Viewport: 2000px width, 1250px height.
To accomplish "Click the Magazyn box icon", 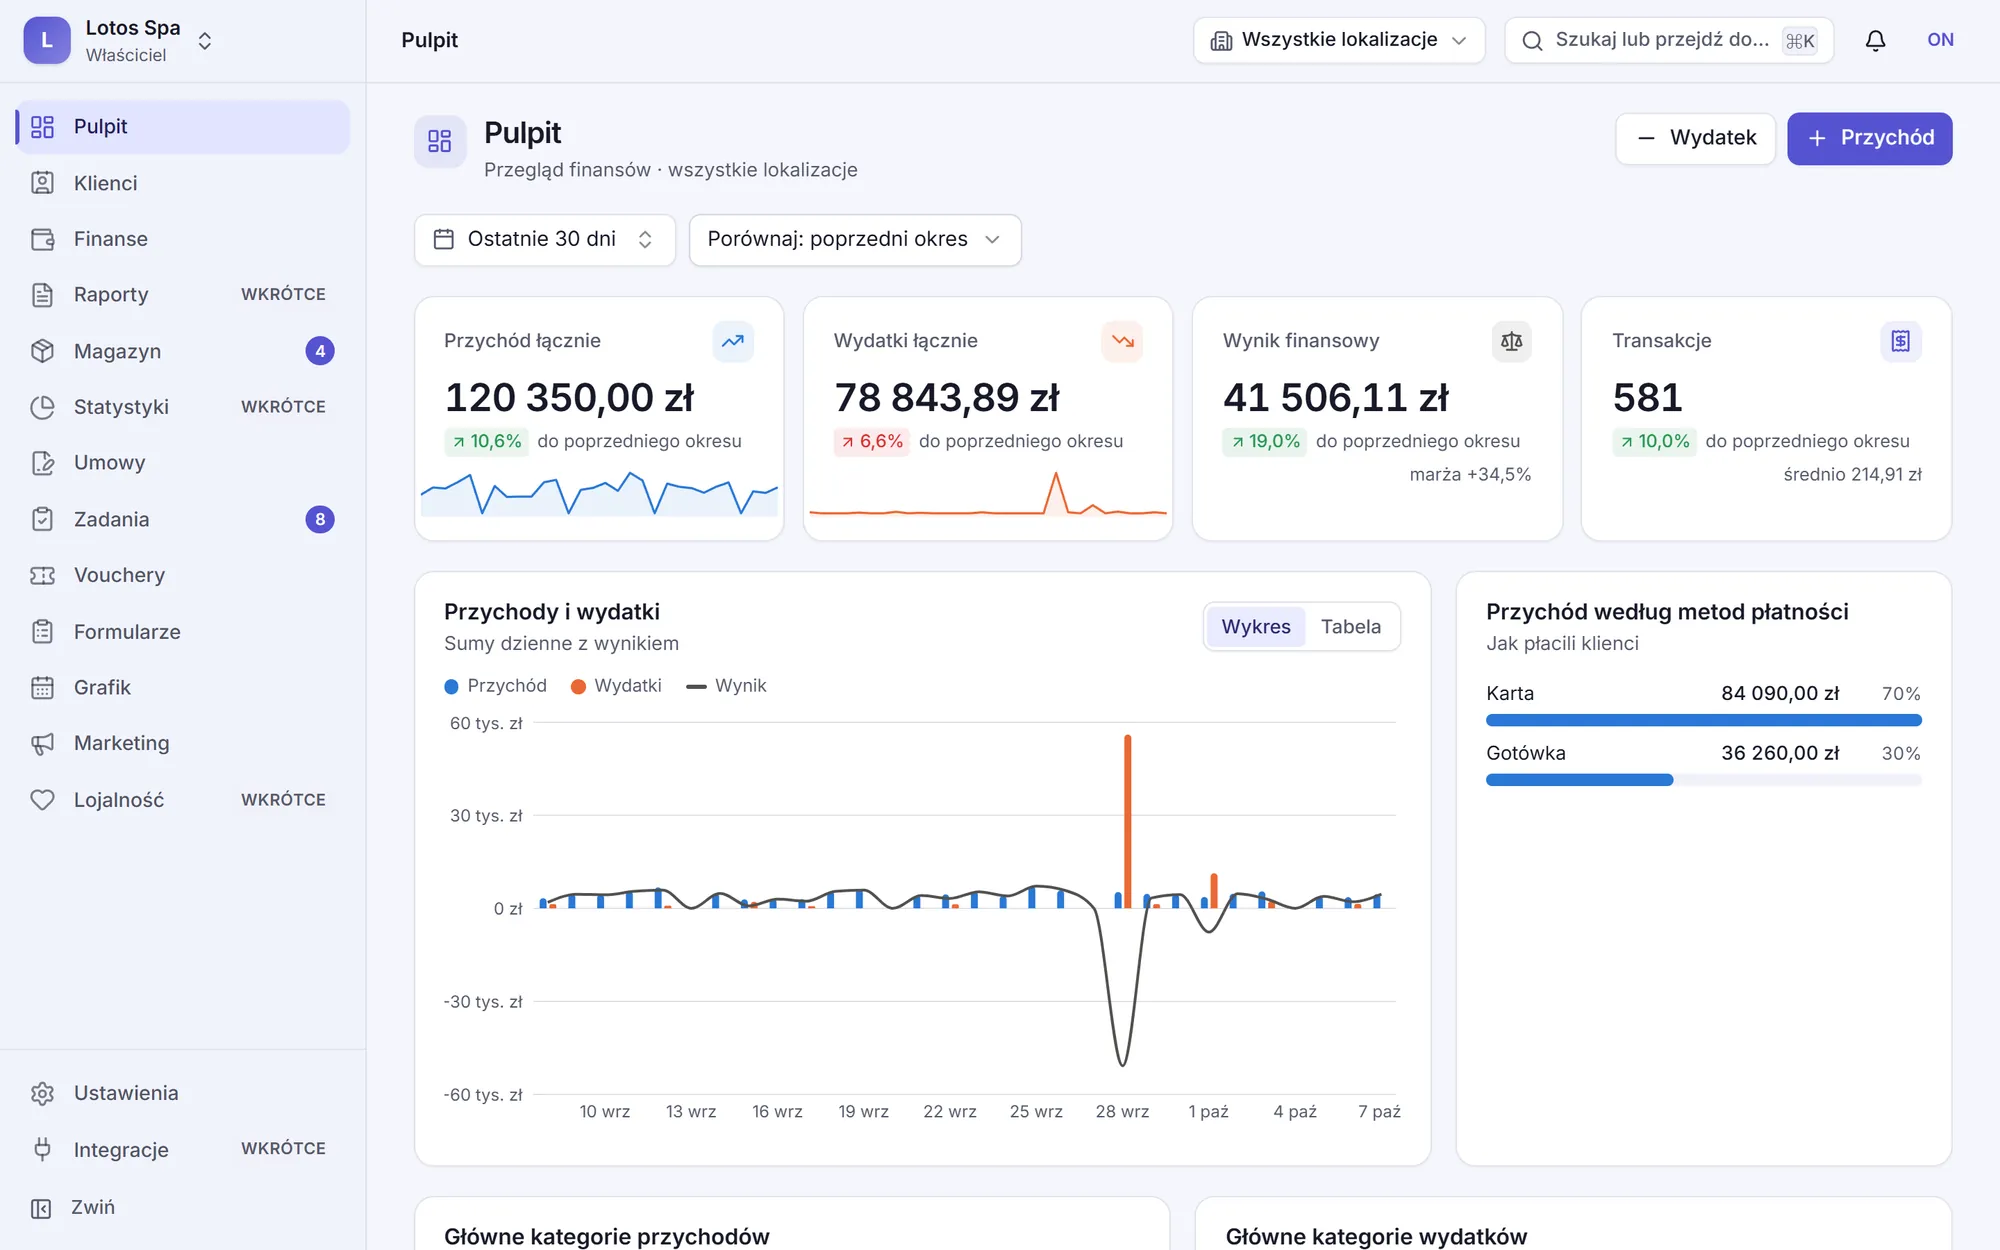I will click(x=42, y=351).
